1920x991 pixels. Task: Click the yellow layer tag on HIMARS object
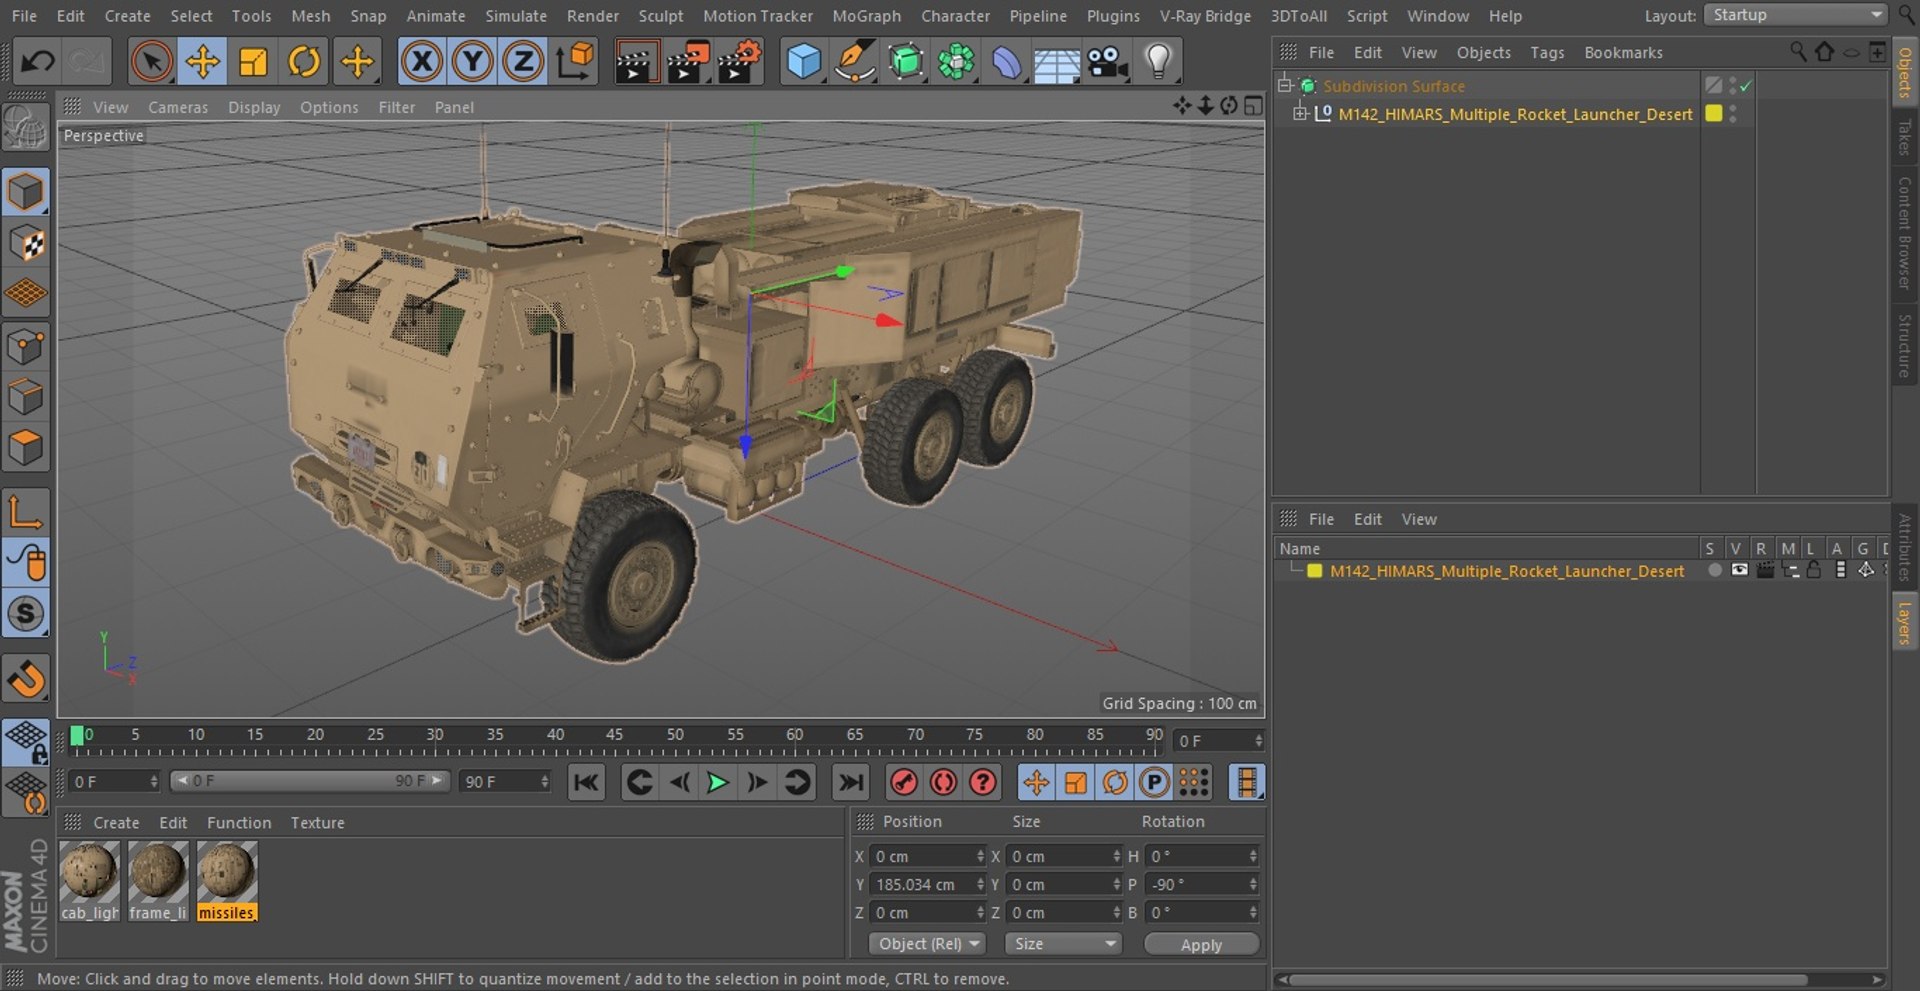point(1714,114)
